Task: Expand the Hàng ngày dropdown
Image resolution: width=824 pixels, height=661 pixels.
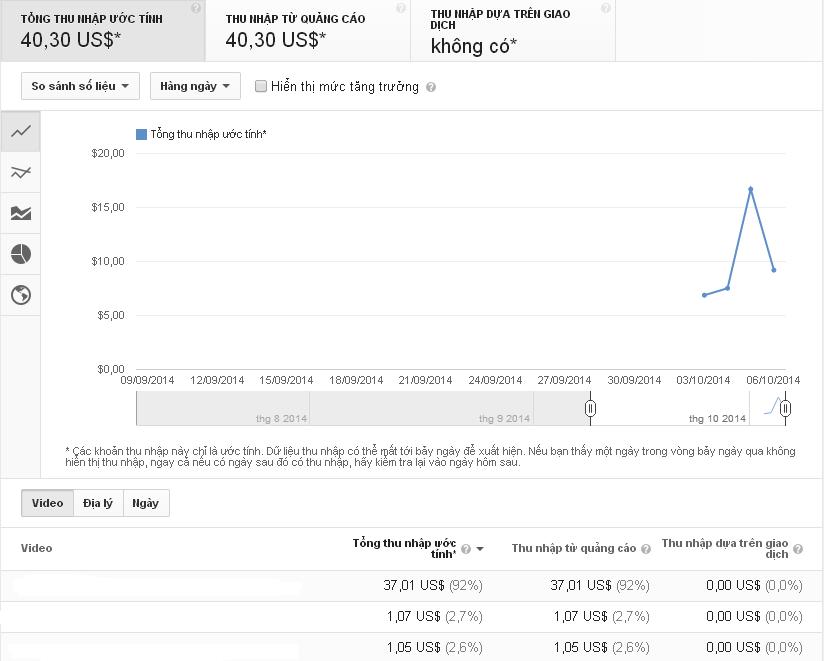Action: point(195,86)
